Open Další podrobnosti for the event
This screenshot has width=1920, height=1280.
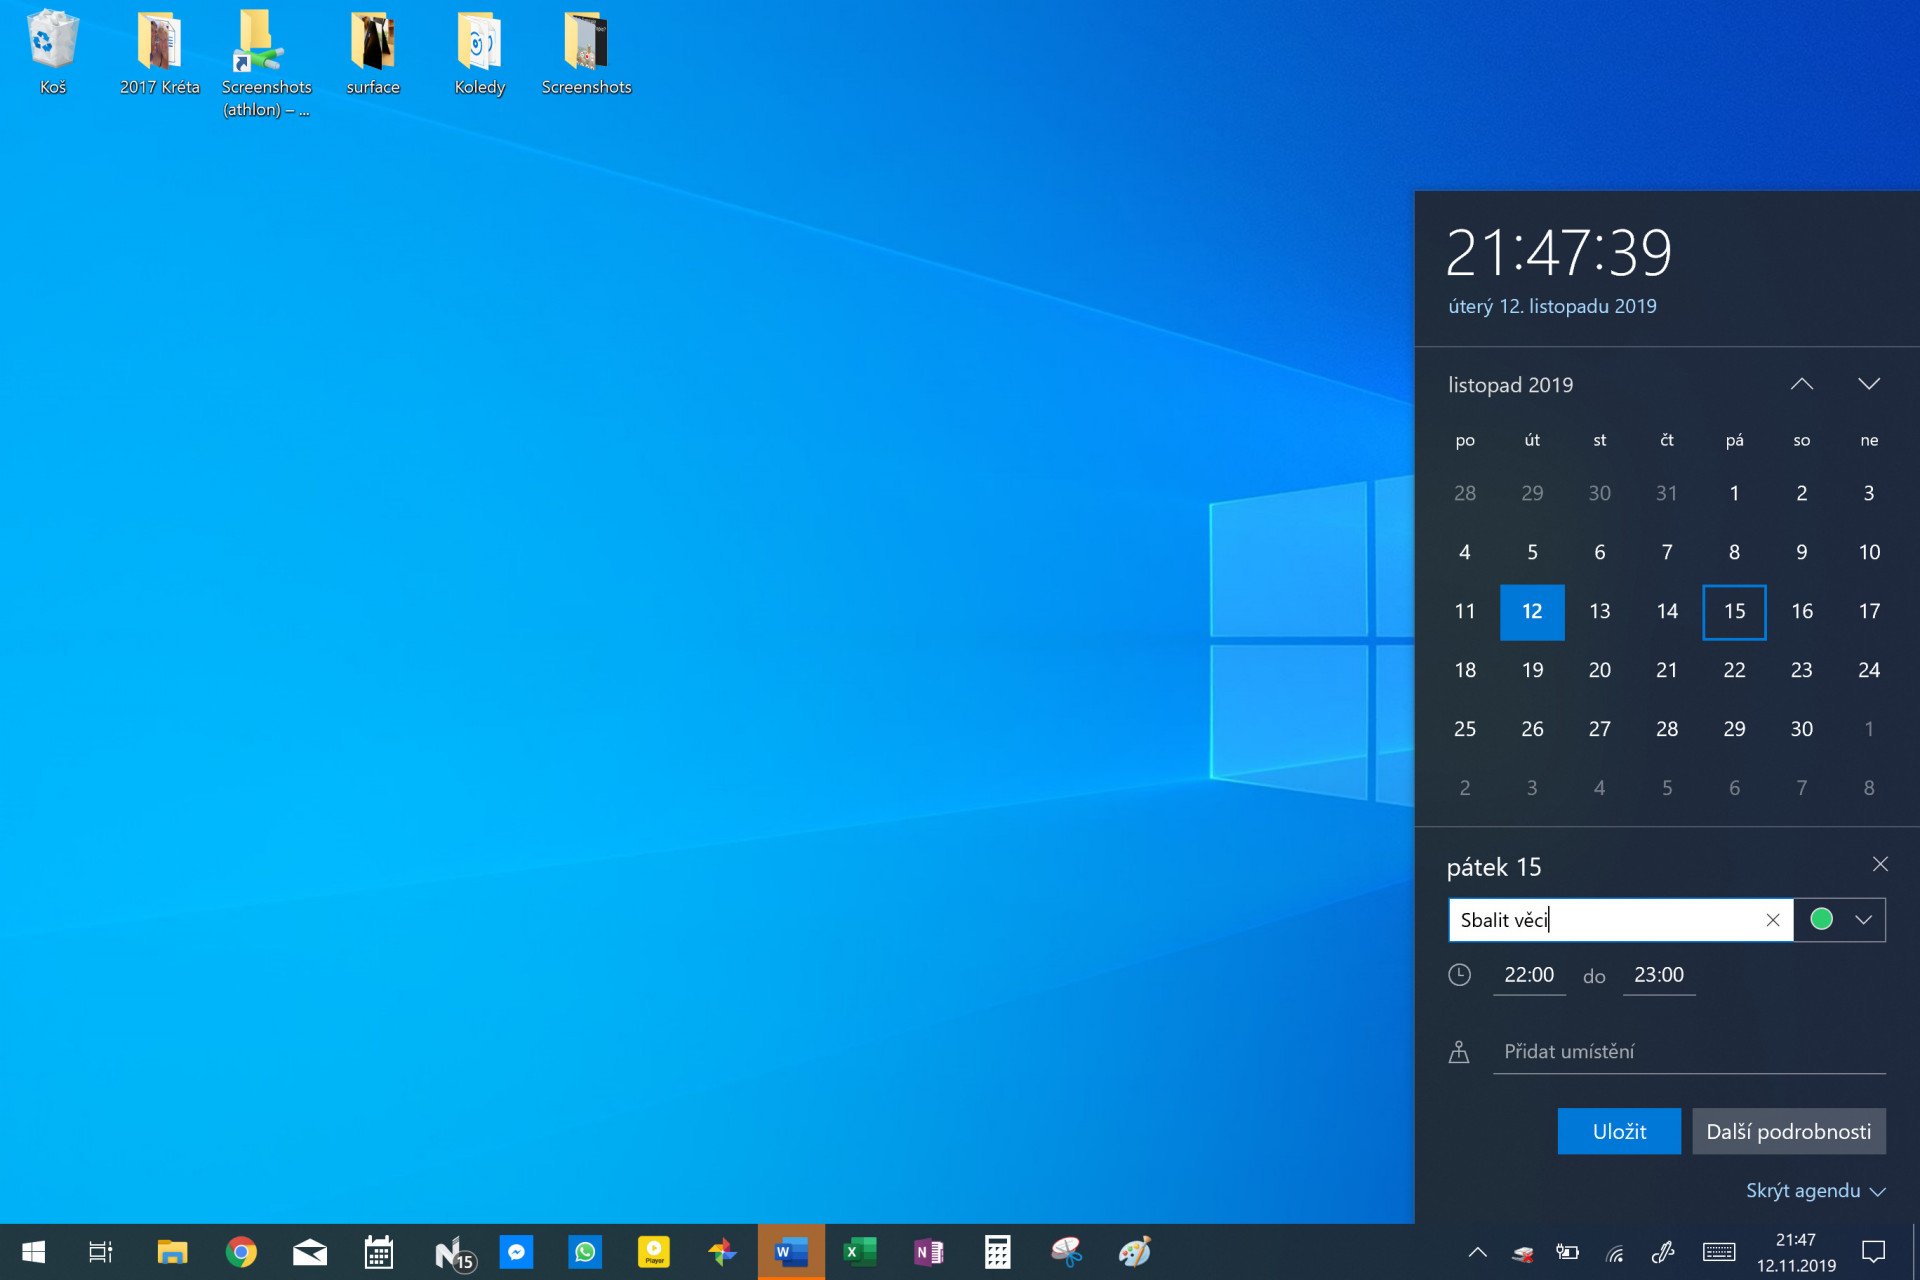1789,1131
